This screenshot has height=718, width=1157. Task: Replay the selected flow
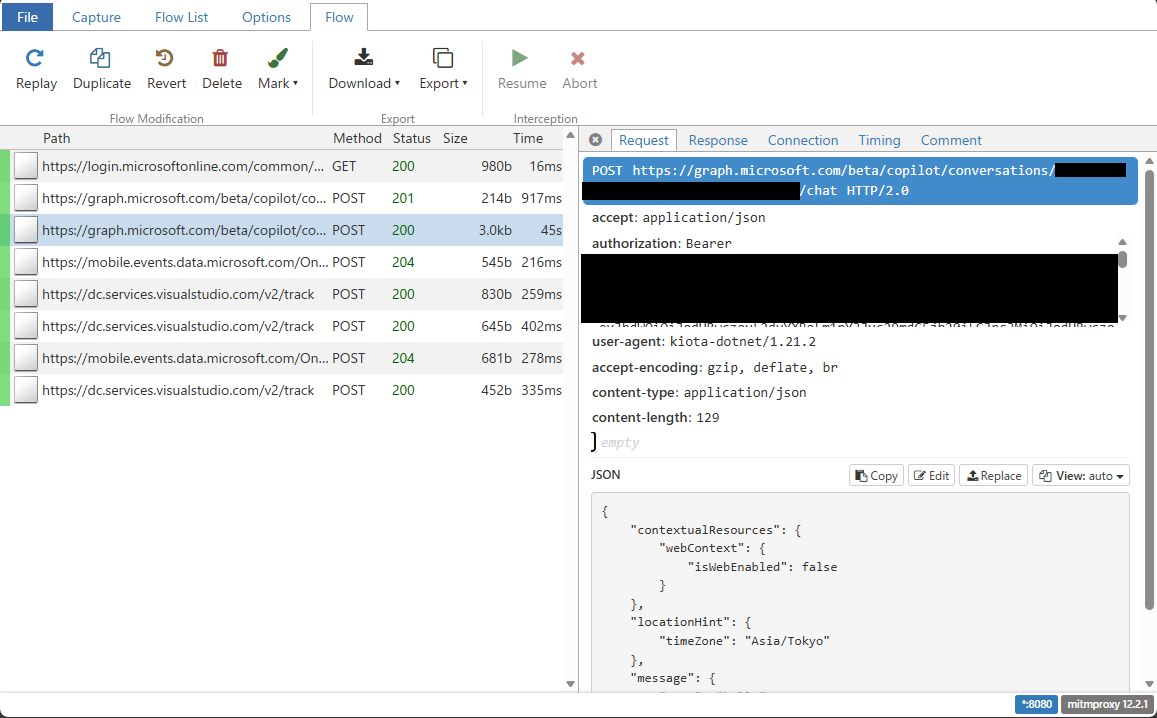click(36, 68)
